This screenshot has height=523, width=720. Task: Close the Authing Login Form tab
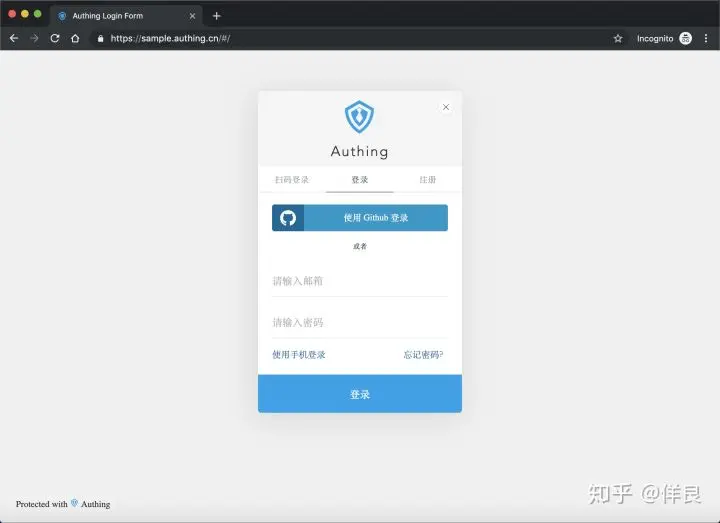click(192, 16)
